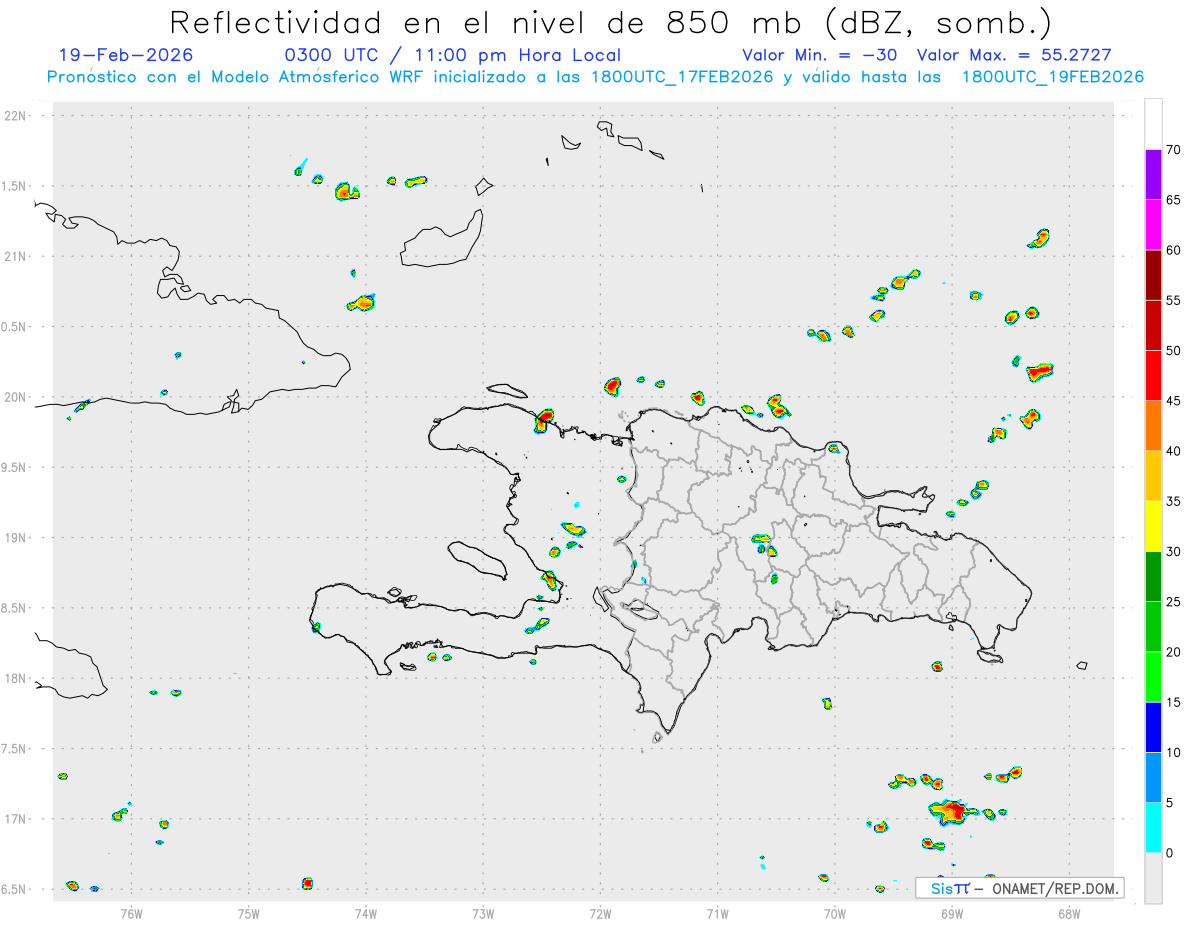Image resolution: width=1200 pixels, height=927 pixels.
Task: Click the colorbar tick label '45'
Action: pos(1175,401)
